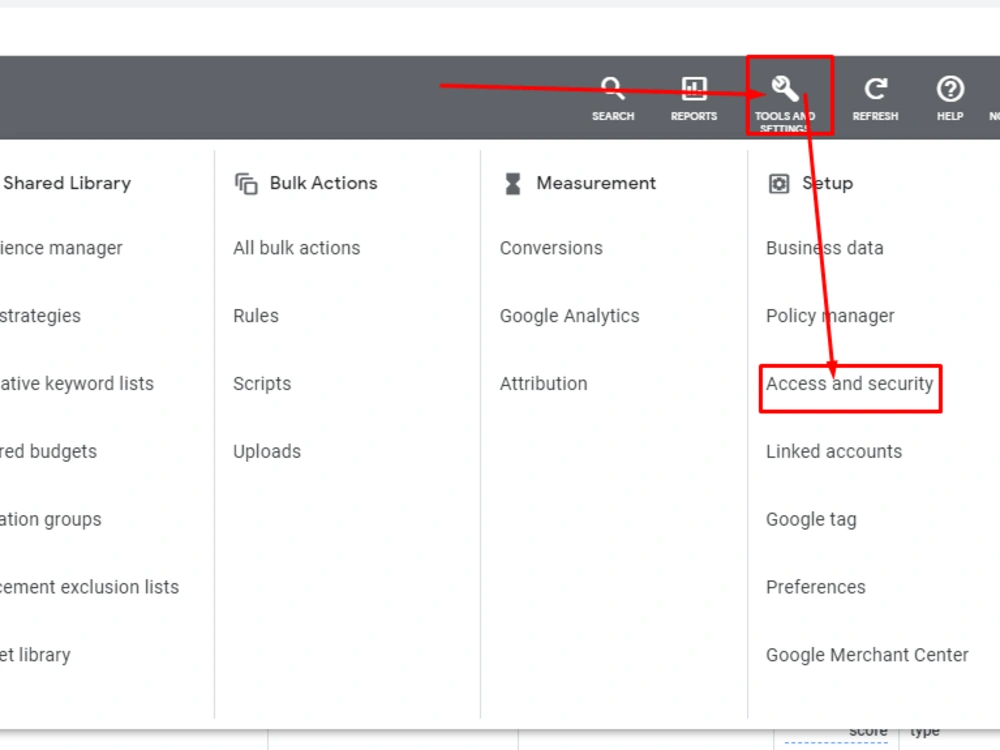This screenshot has height=750, width=1000.
Task: Select Policy manager
Action: [x=830, y=316]
